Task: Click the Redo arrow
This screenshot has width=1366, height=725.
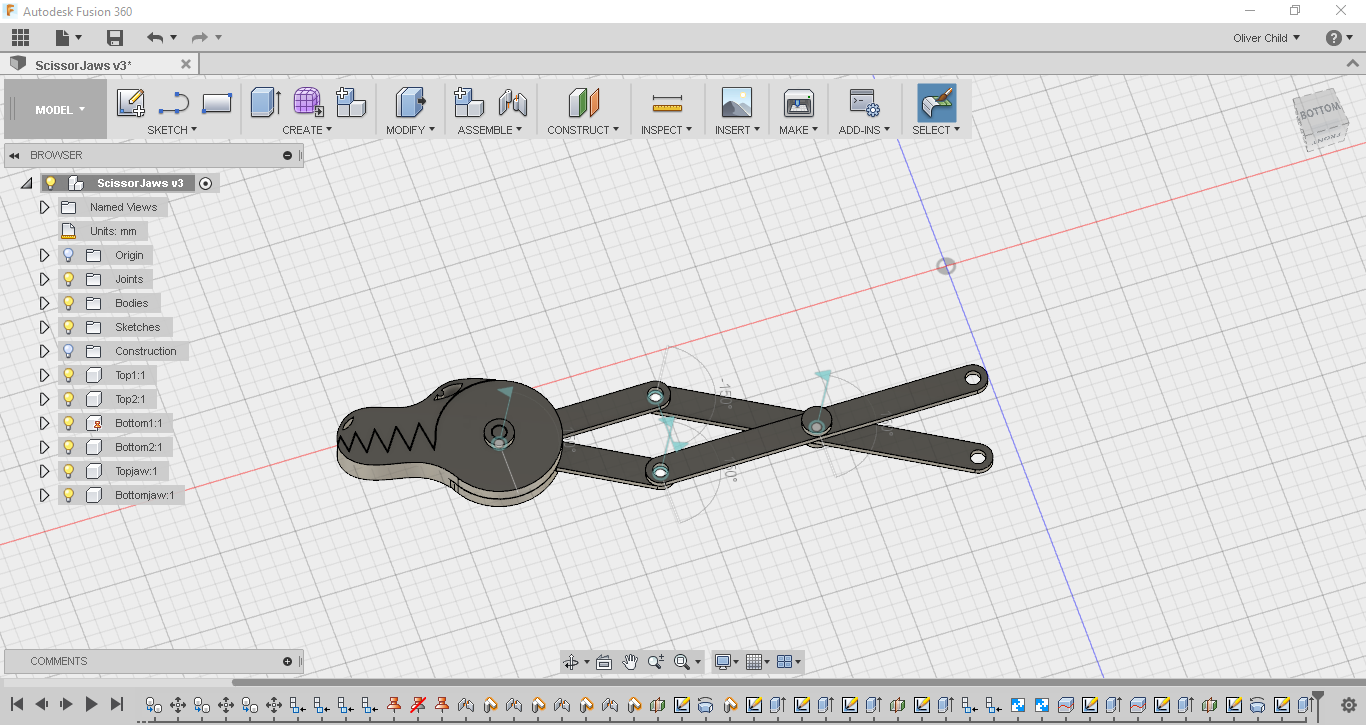Action: coord(200,38)
